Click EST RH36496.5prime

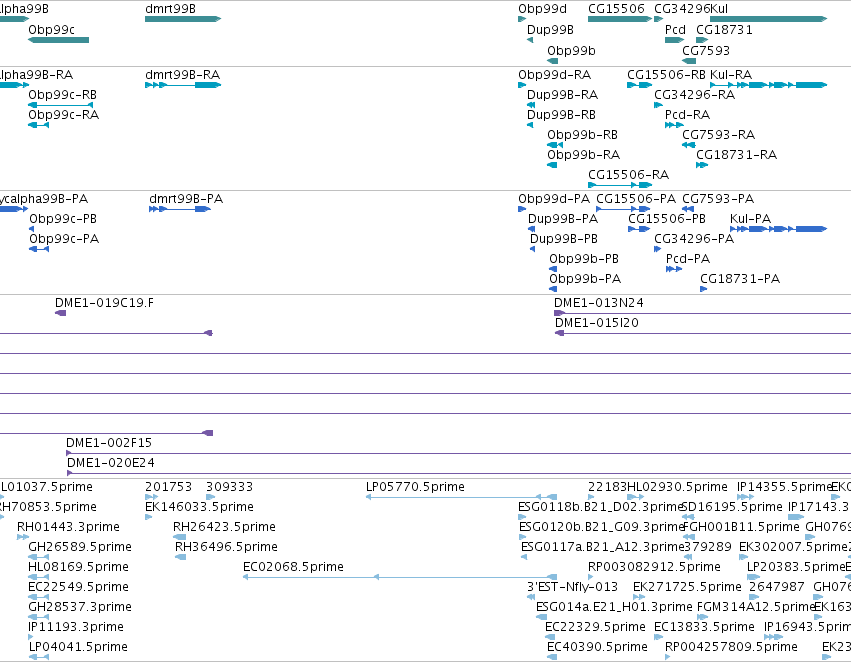(226, 547)
